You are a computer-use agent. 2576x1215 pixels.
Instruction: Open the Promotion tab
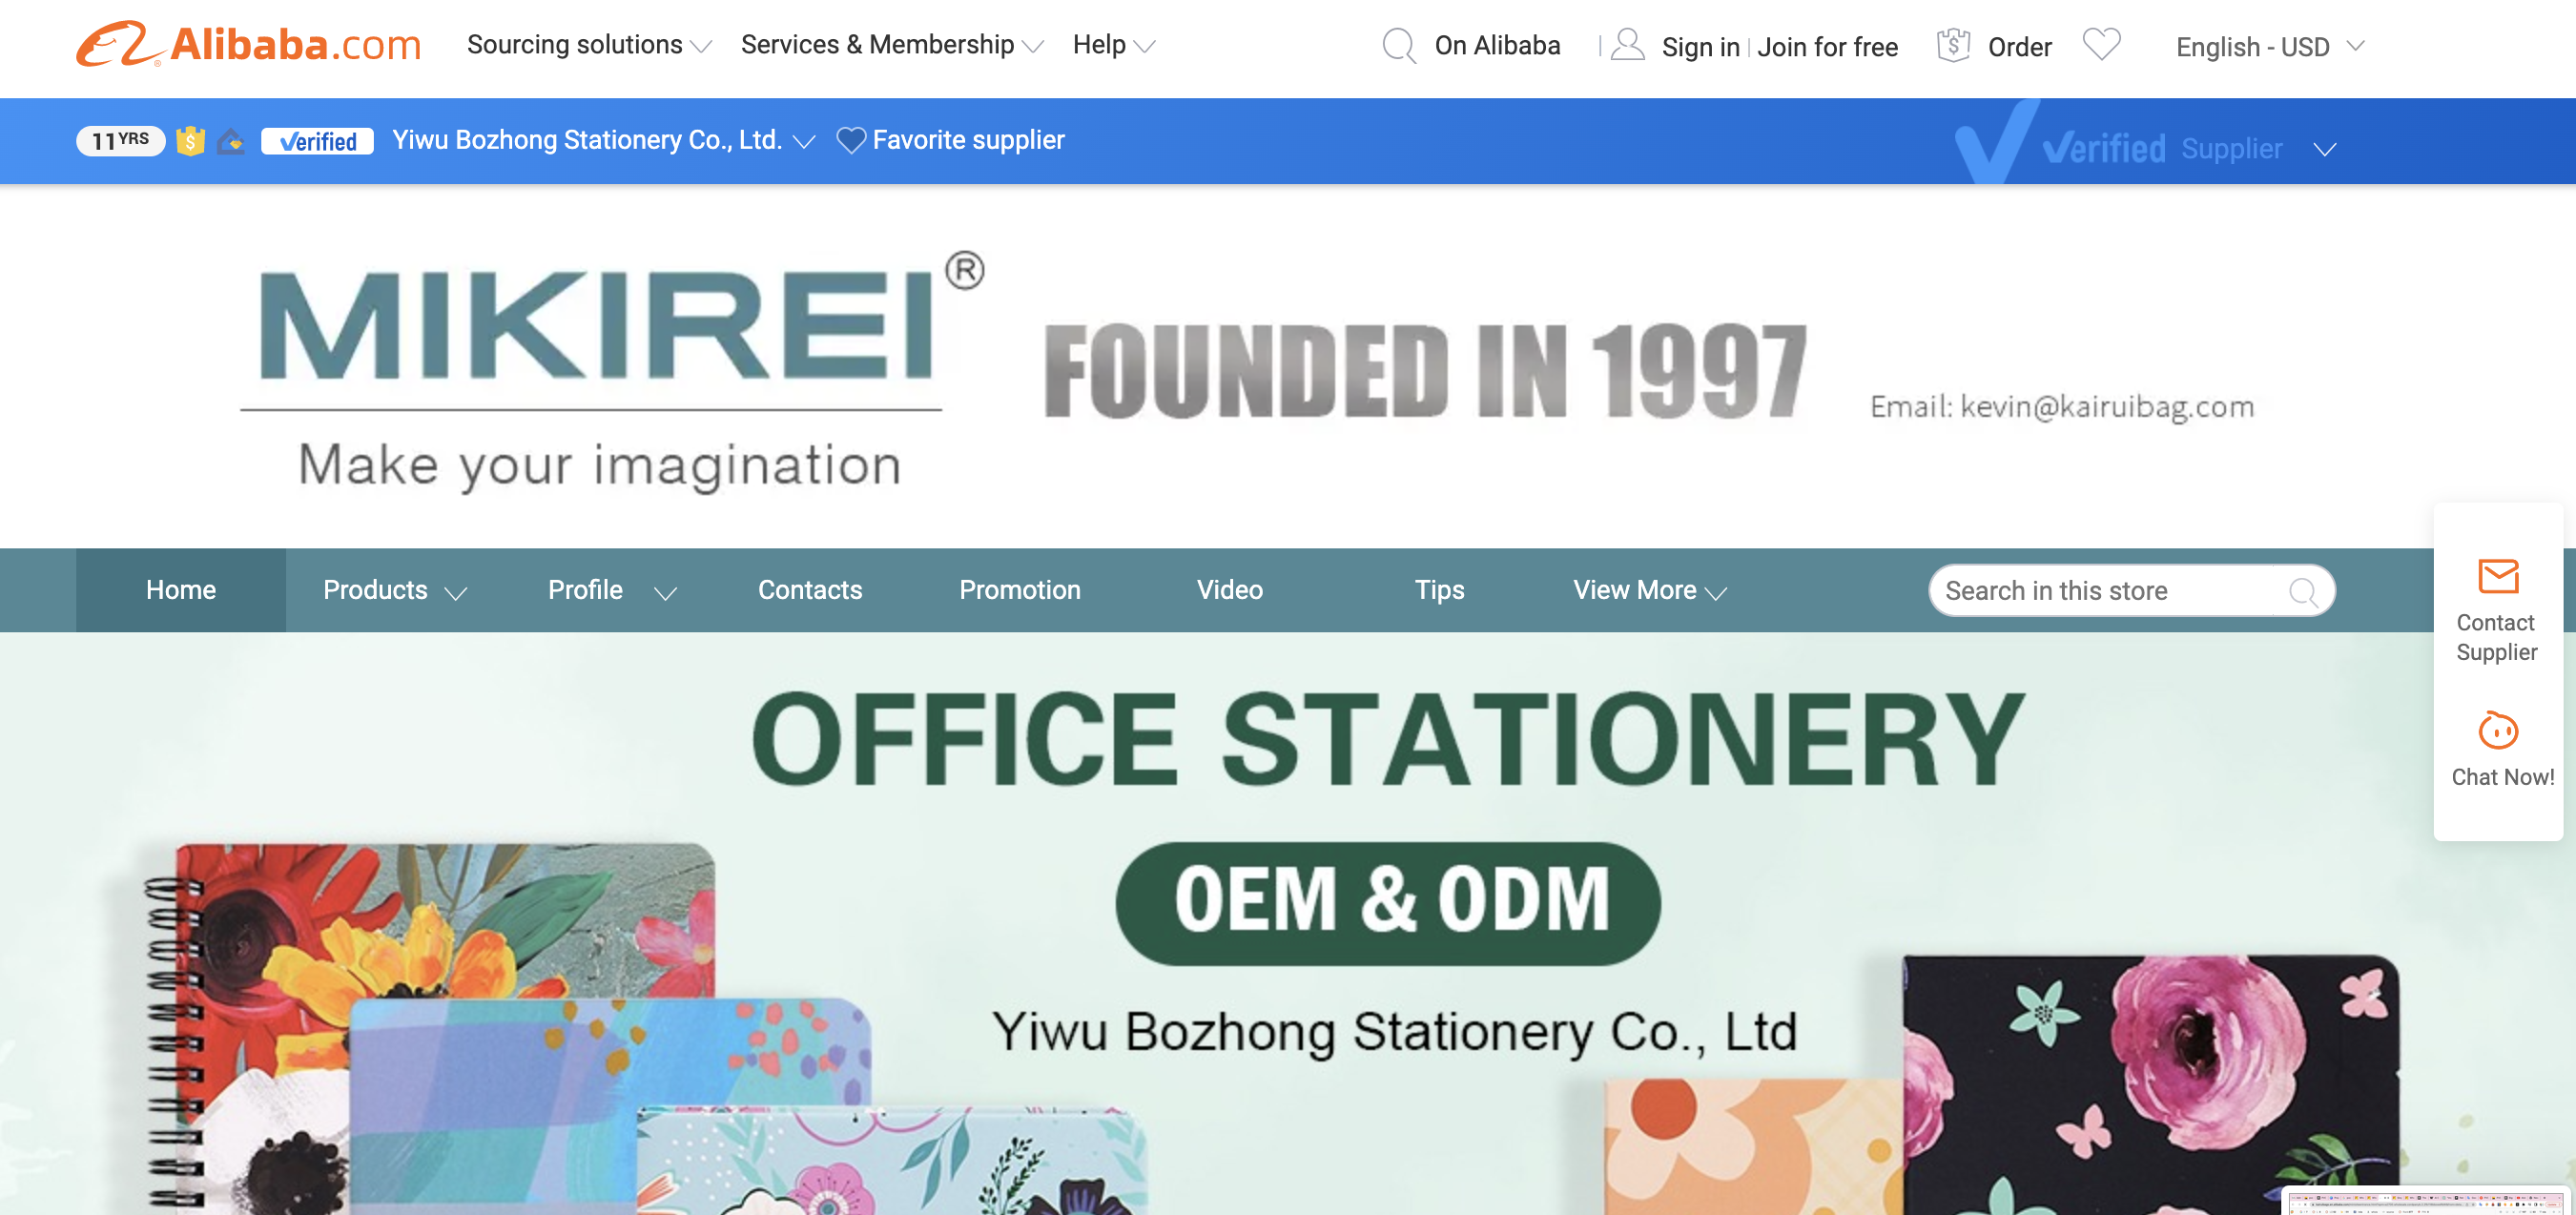coord(1020,590)
